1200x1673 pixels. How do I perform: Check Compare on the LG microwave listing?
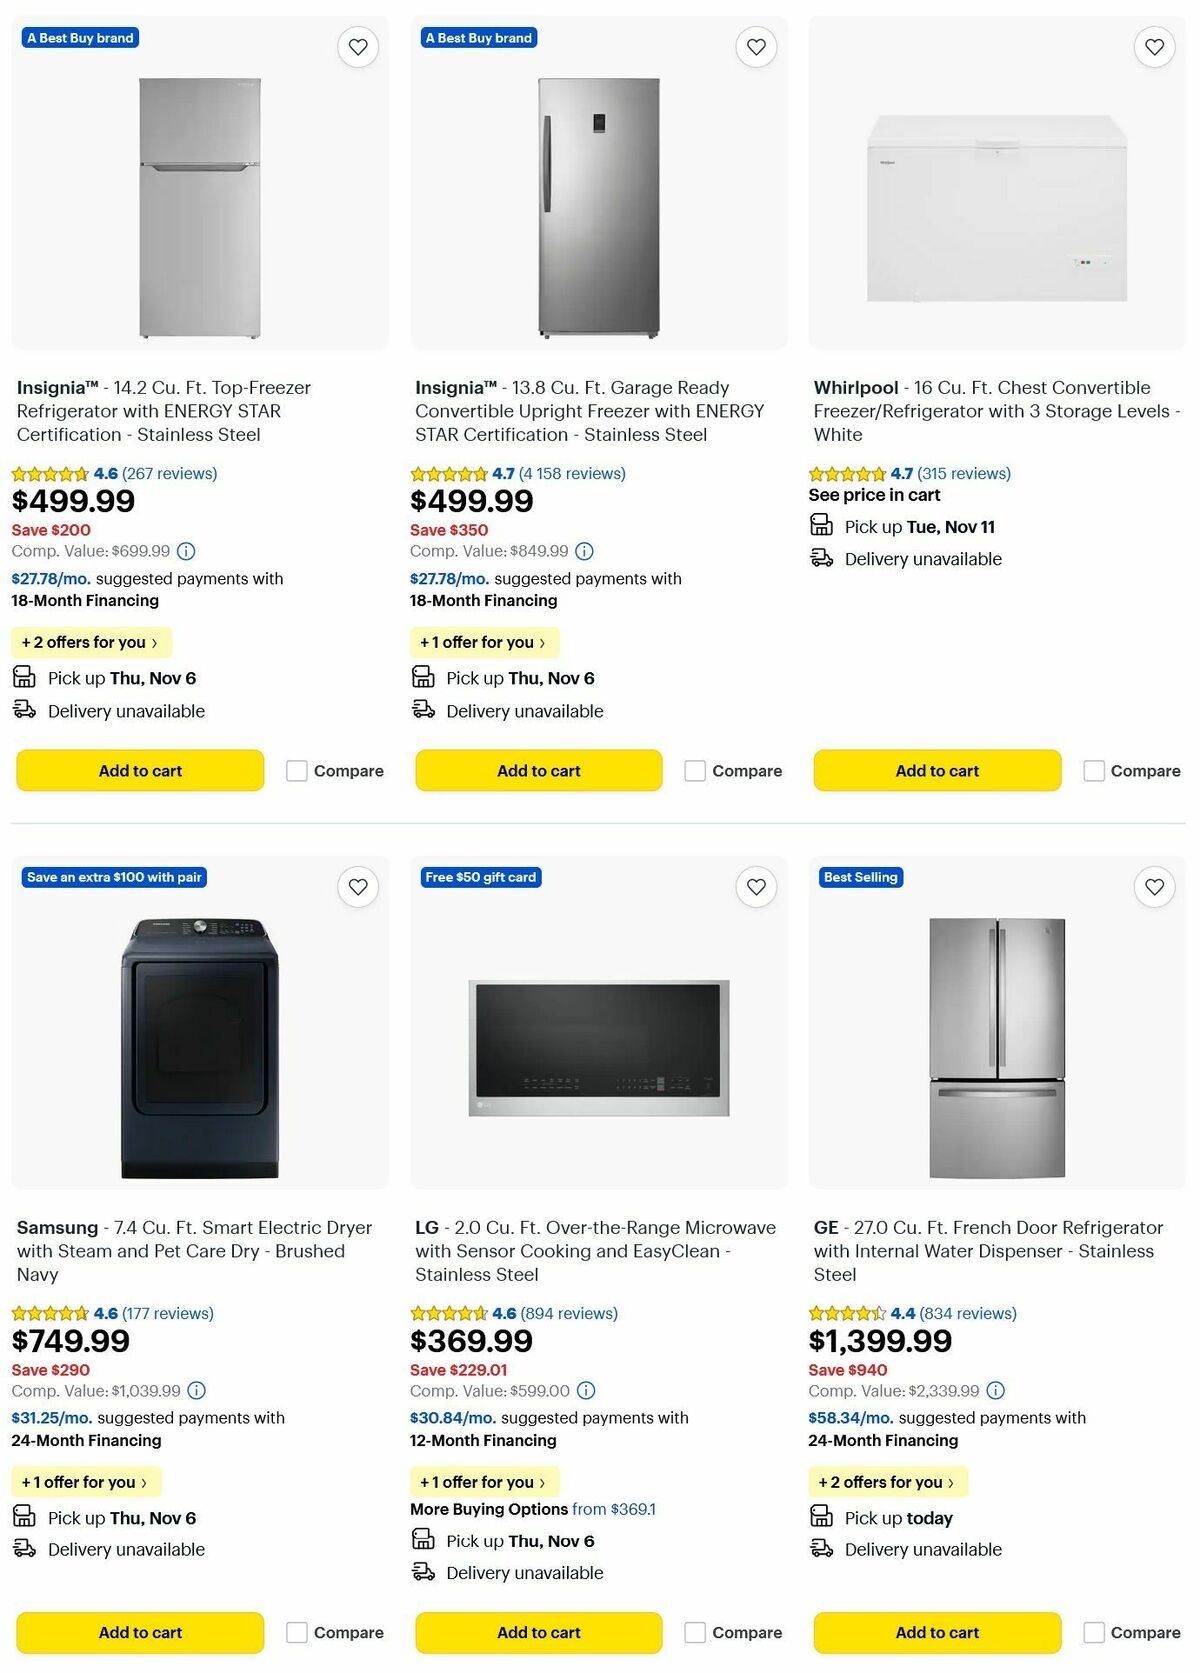tap(695, 1632)
